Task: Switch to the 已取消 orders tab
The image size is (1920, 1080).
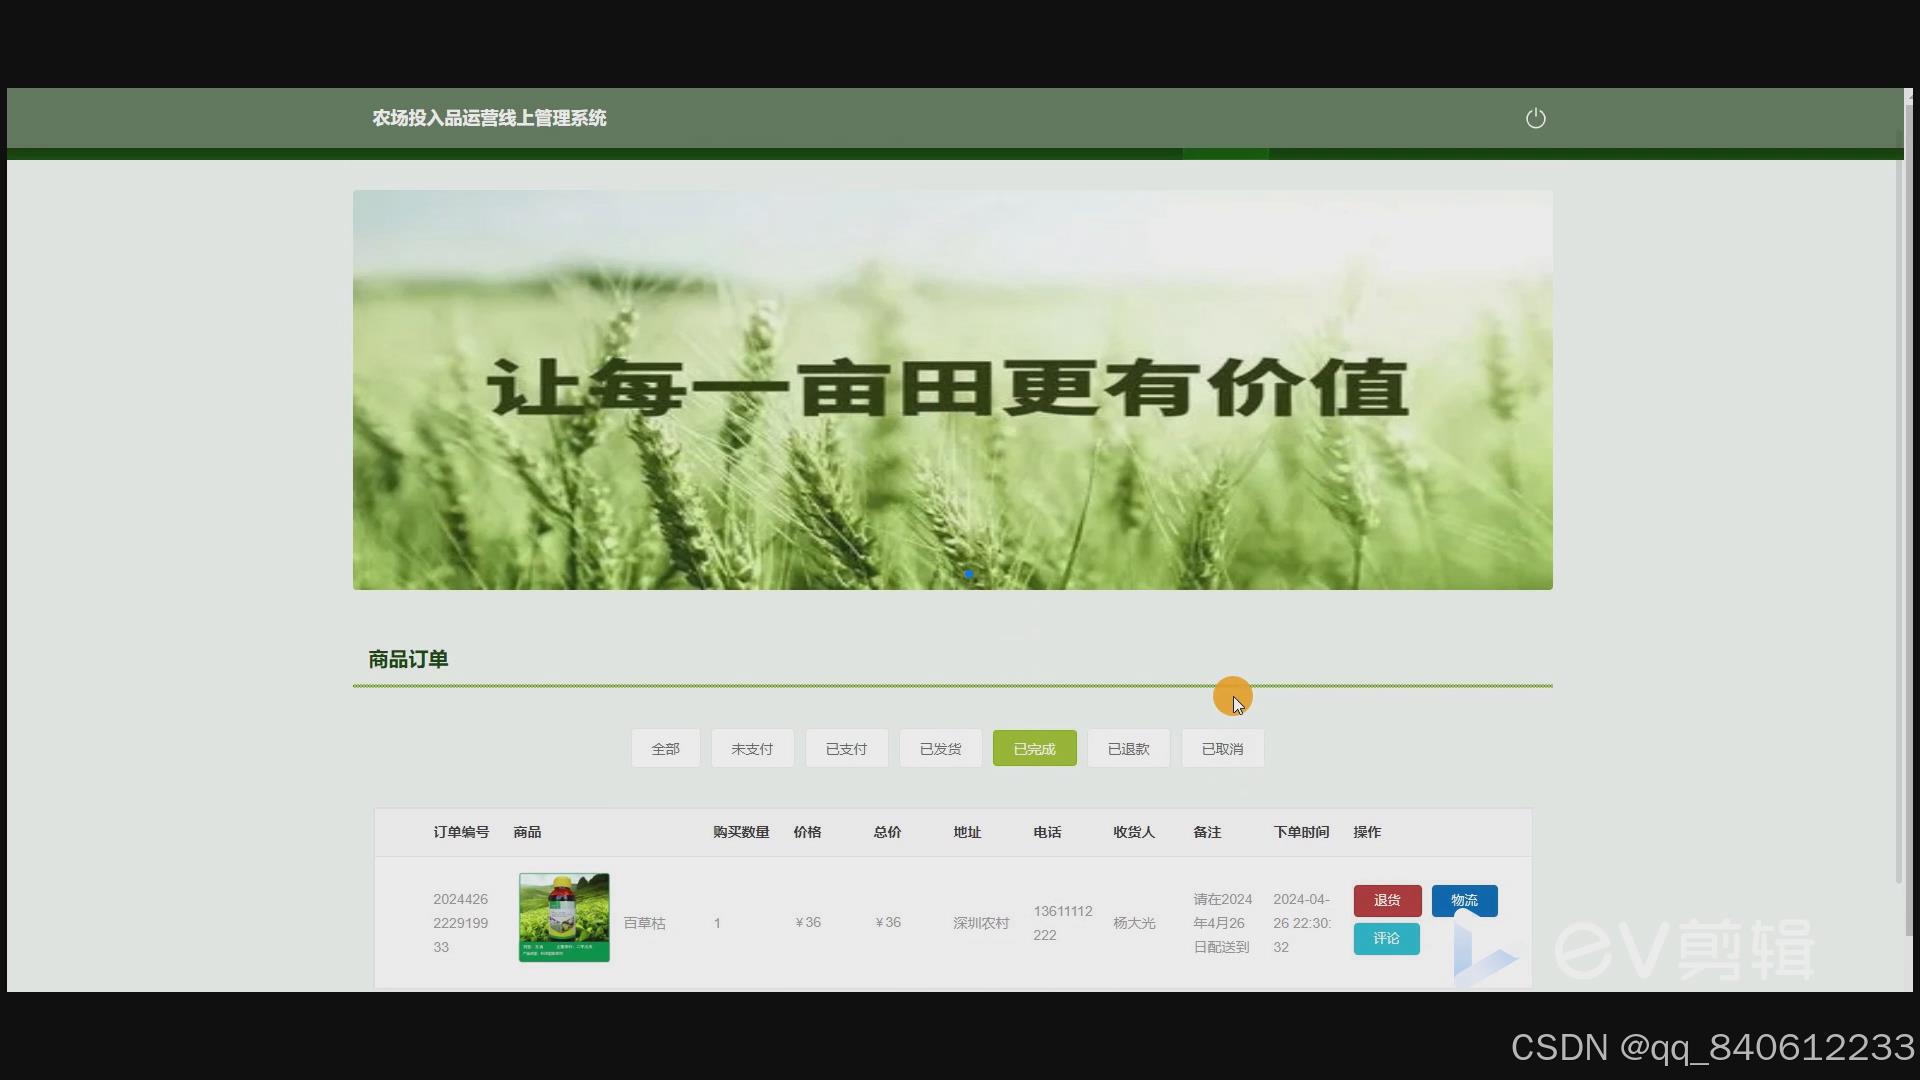Action: (1222, 749)
